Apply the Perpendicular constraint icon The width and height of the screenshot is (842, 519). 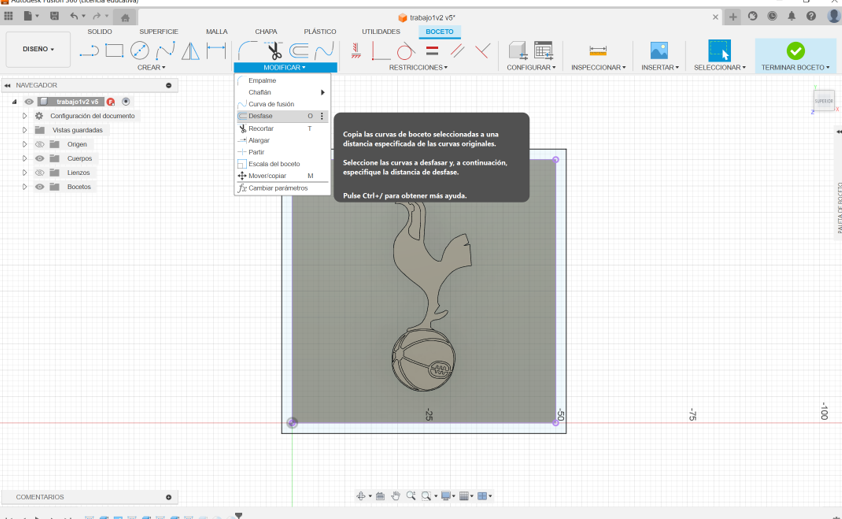coord(483,51)
